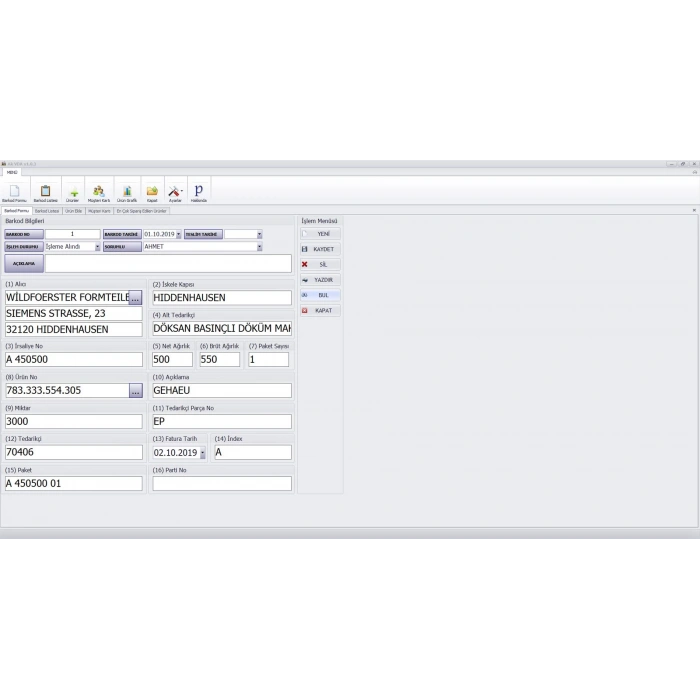Click the TESLİM TARİHİ label button
The image size is (700, 700).
[203, 234]
